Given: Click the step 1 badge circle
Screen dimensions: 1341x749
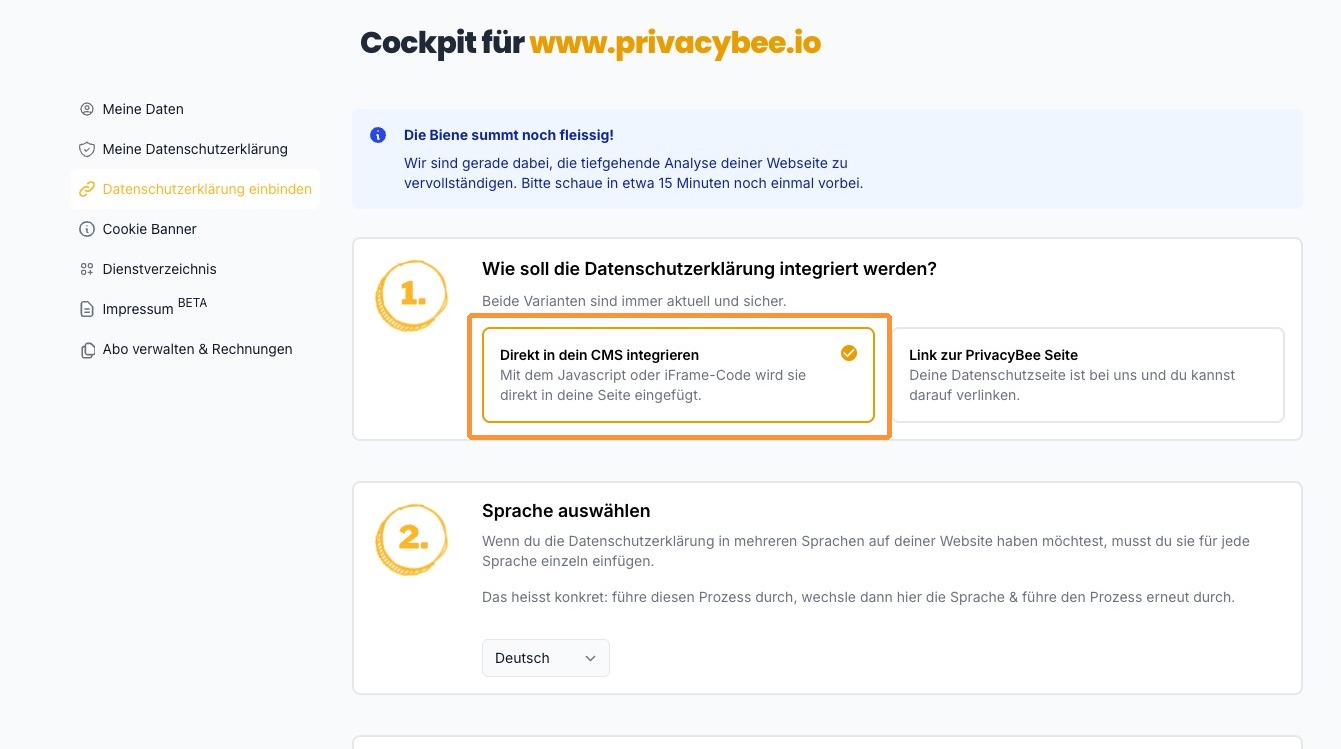Looking at the screenshot, I should point(411,296).
